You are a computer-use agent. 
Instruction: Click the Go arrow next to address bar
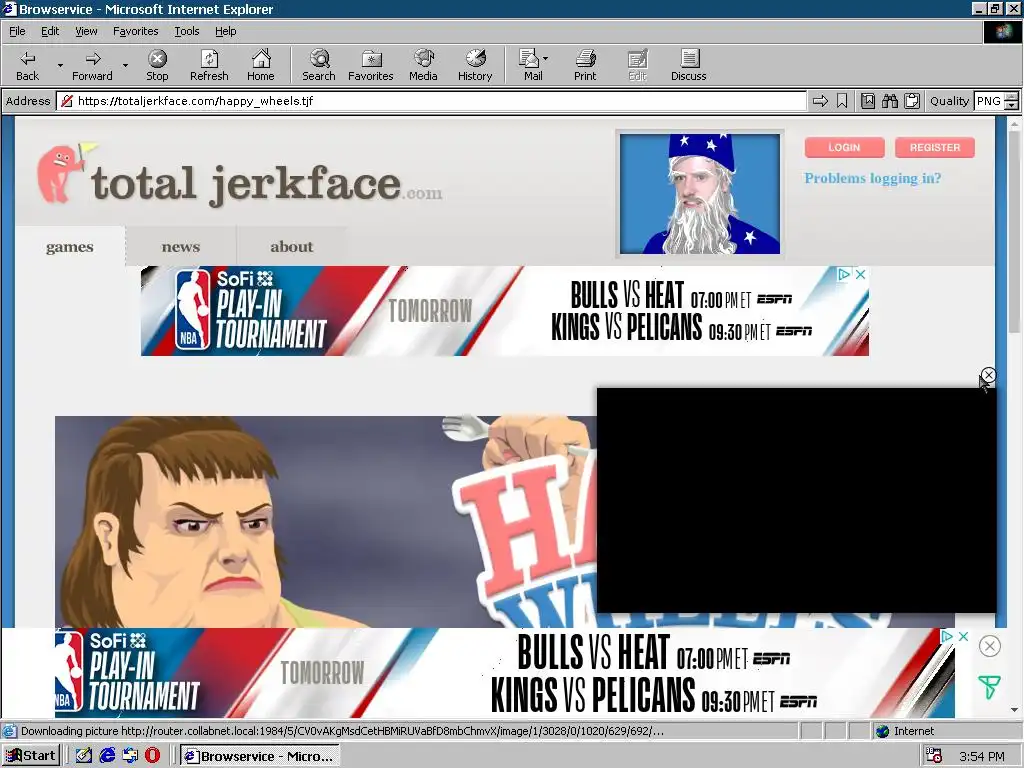(820, 101)
